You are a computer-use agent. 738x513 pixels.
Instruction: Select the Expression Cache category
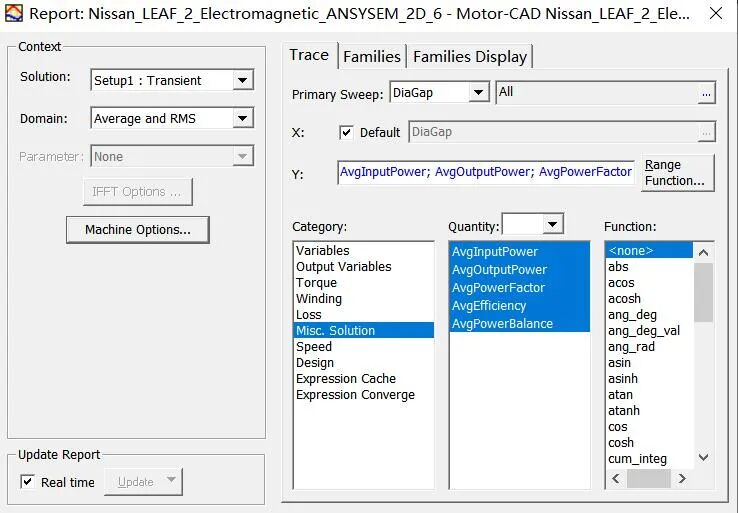pyautogui.click(x=363, y=378)
